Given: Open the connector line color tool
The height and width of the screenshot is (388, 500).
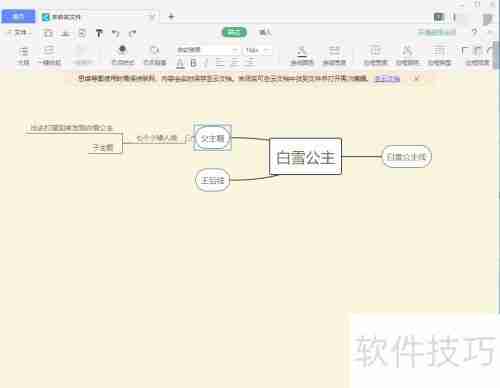Looking at the screenshot, I should coord(302,56).
